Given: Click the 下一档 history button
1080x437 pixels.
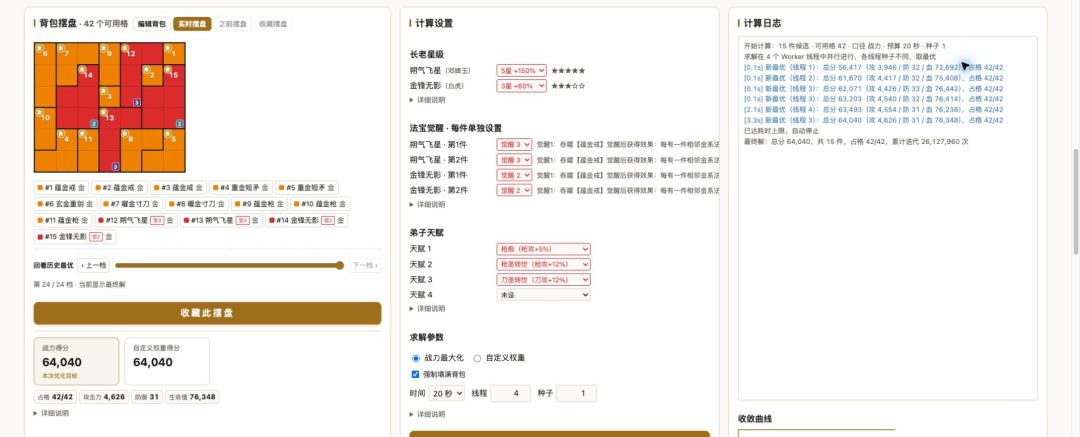Looking at the screenshot, I should [364, 265].
